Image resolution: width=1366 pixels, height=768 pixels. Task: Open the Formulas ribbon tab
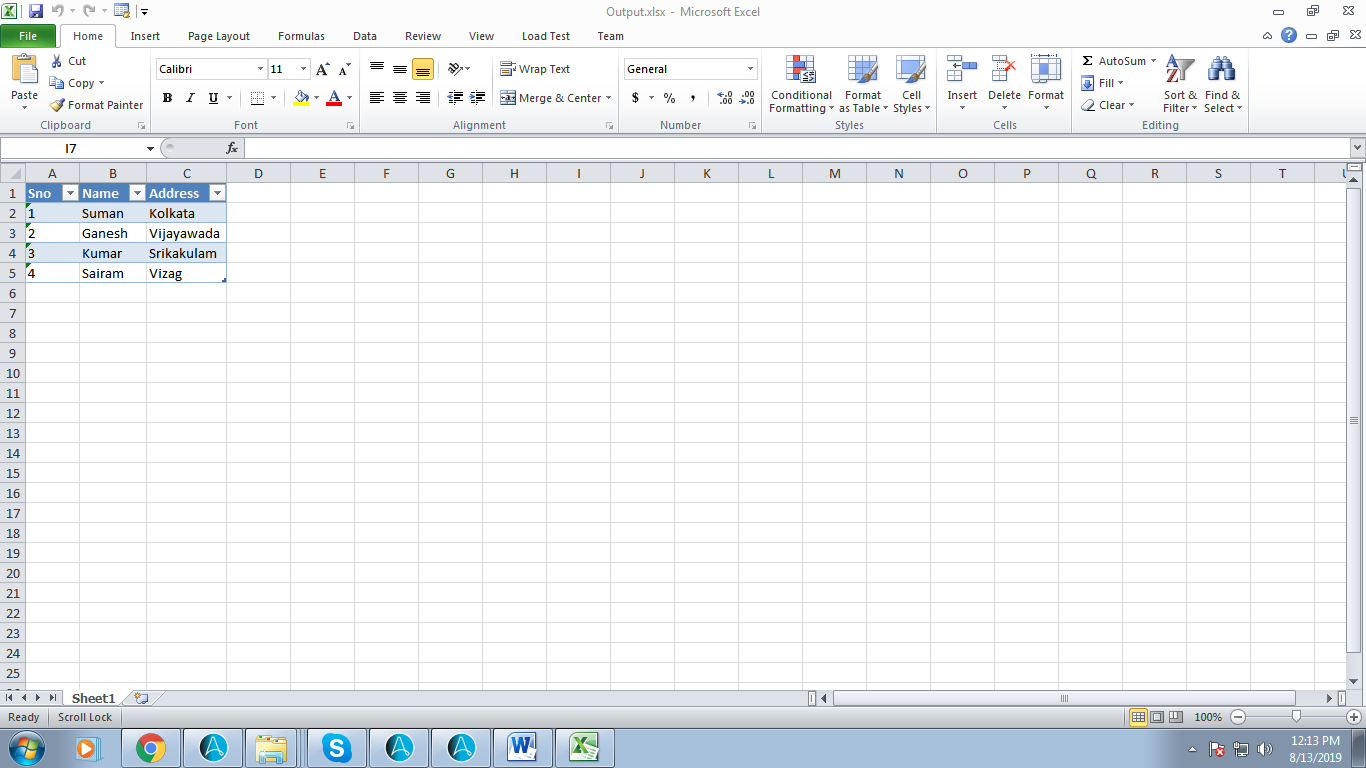pos(301,36)
